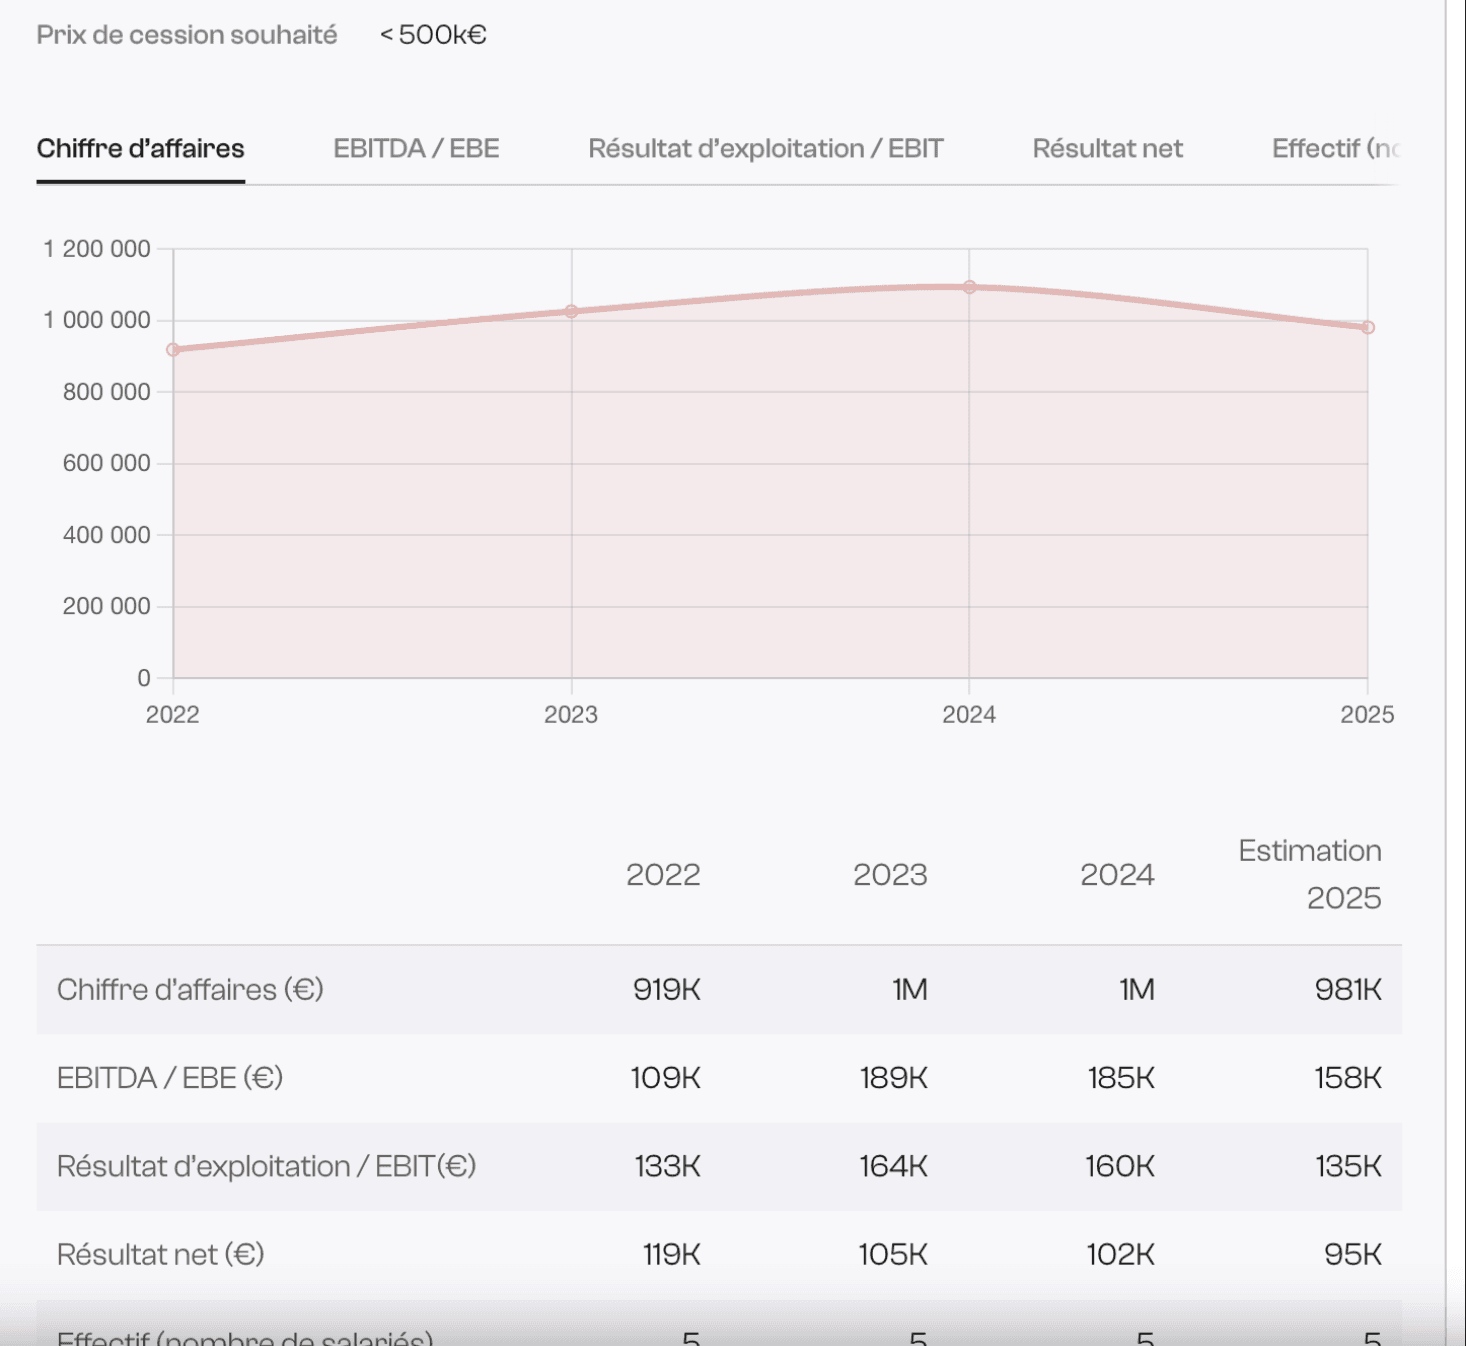This screenshot has height=1346, width=1466.
Task: Click the 2024 peak data point on chart
Action: tap(969, 287)
